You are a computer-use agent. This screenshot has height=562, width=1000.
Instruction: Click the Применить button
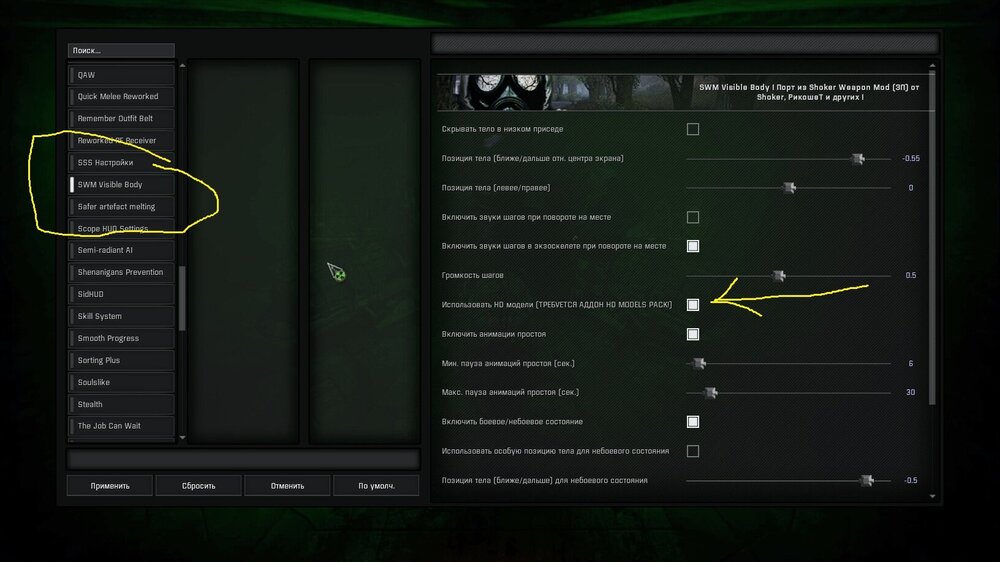(x=110, y=485)
